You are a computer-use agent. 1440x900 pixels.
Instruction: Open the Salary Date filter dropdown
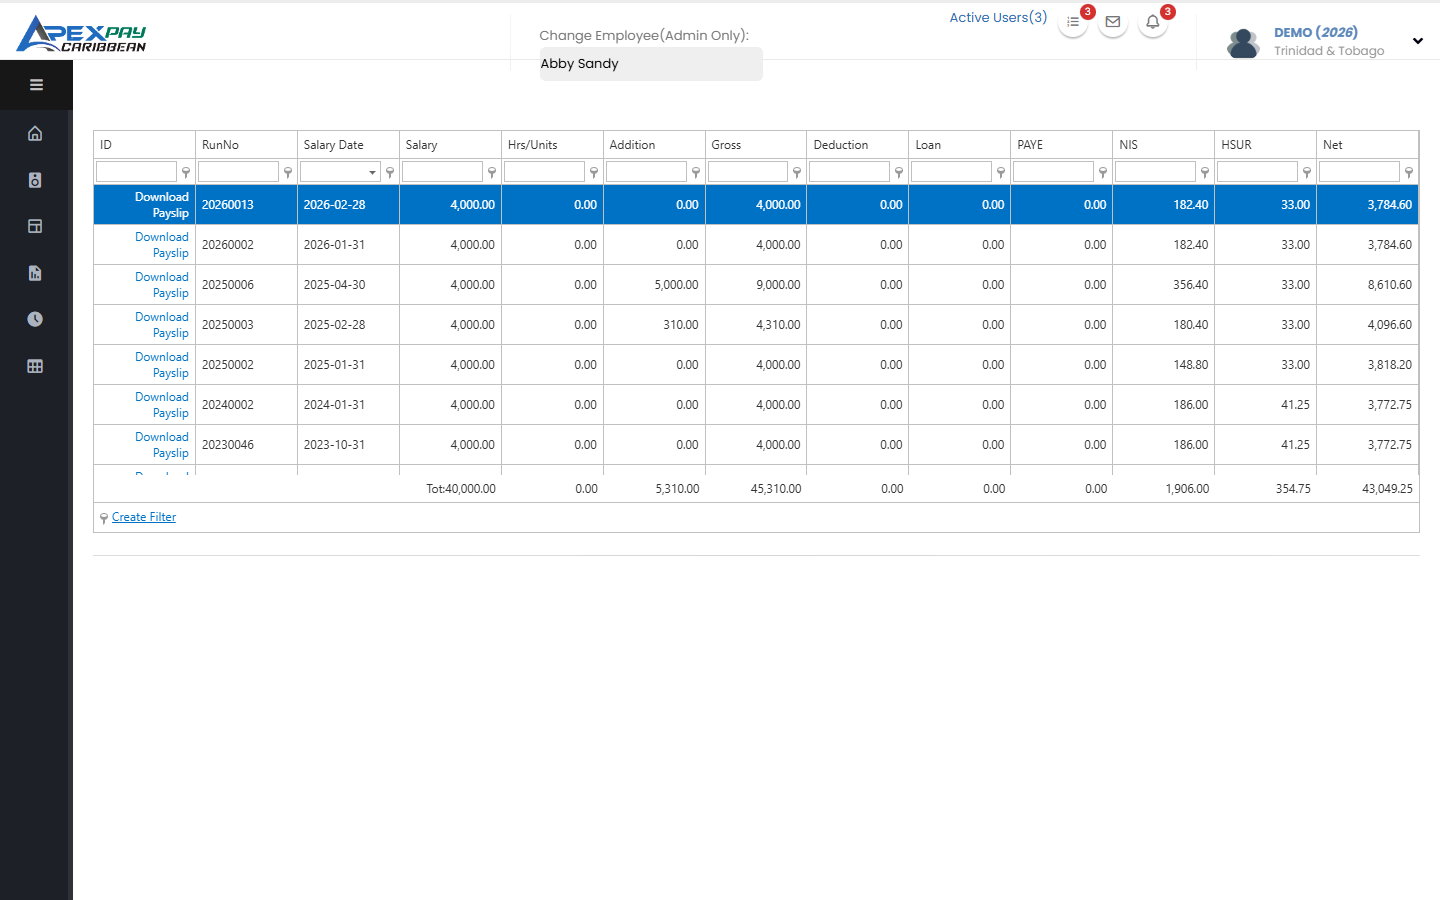[373, 172]
